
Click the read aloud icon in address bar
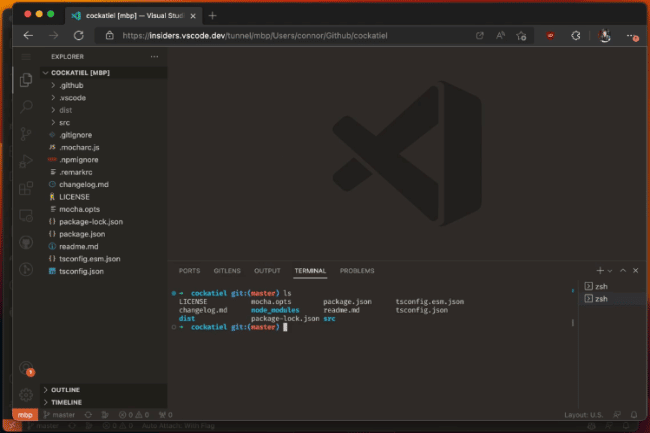[x=500, y=36]
